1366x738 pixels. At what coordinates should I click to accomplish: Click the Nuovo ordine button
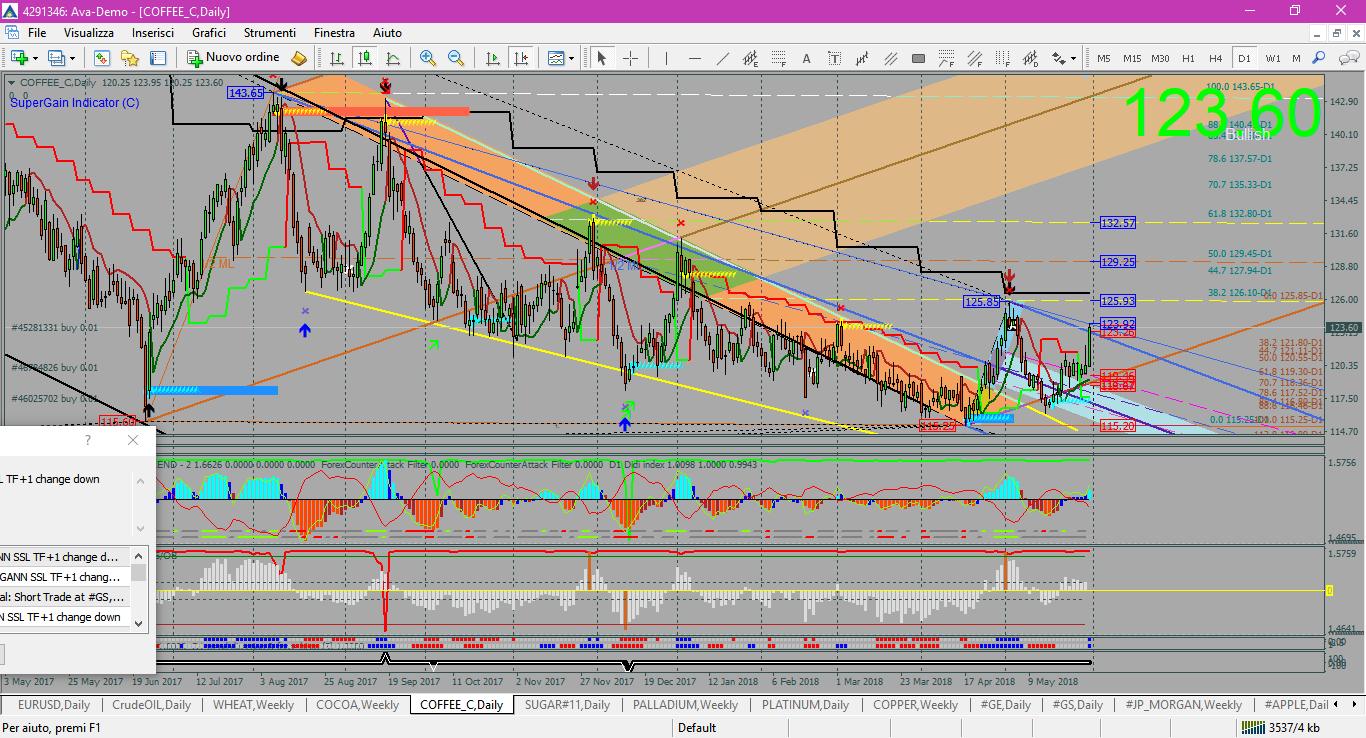tap(233, 58)
